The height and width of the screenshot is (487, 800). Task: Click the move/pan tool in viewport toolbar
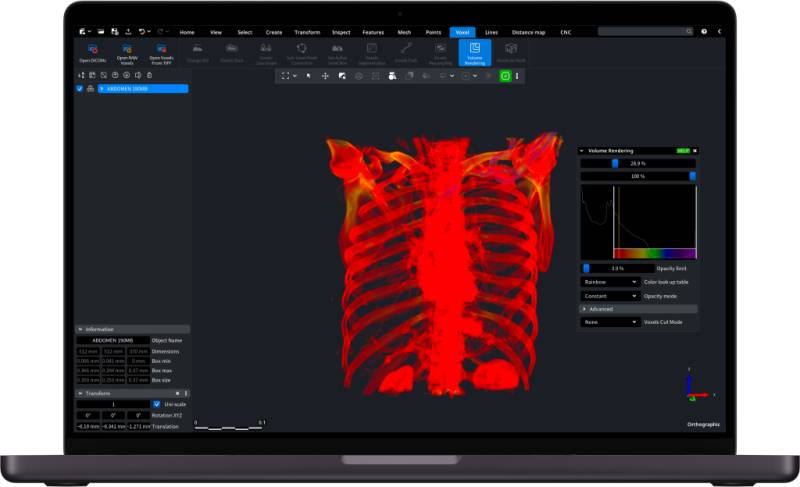pos(325,76)
